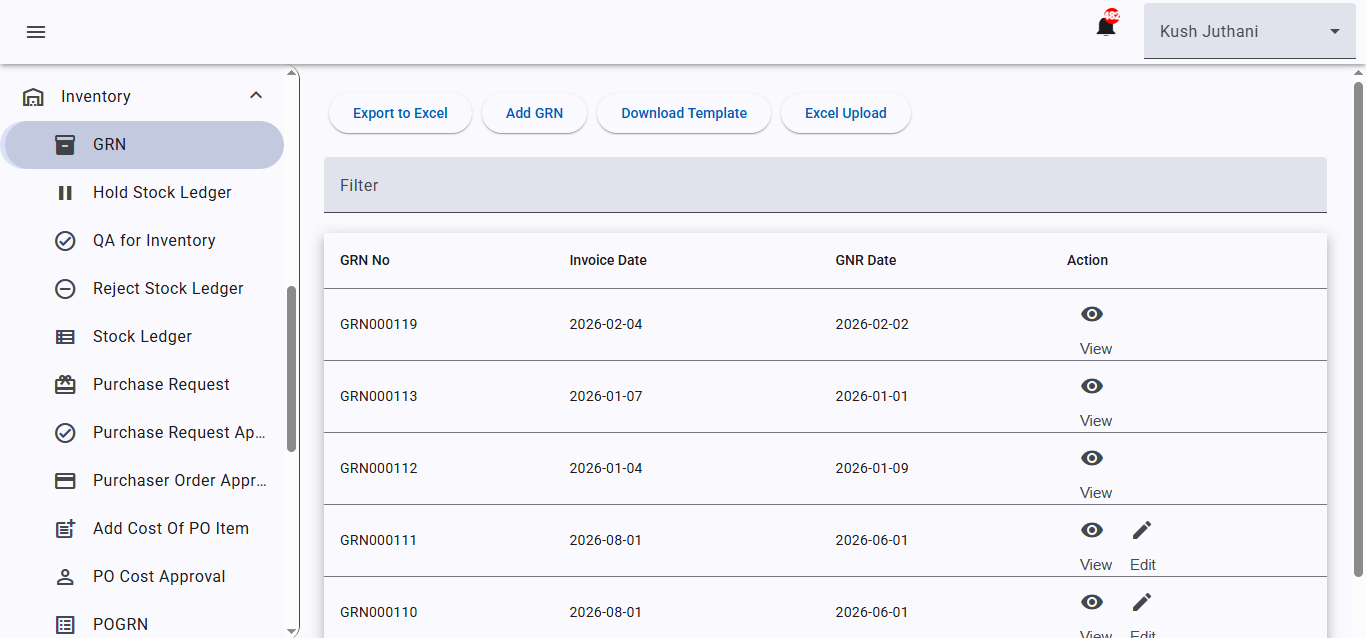
Task: Click the Export to Excel button
Action: (x=400, y=113)
